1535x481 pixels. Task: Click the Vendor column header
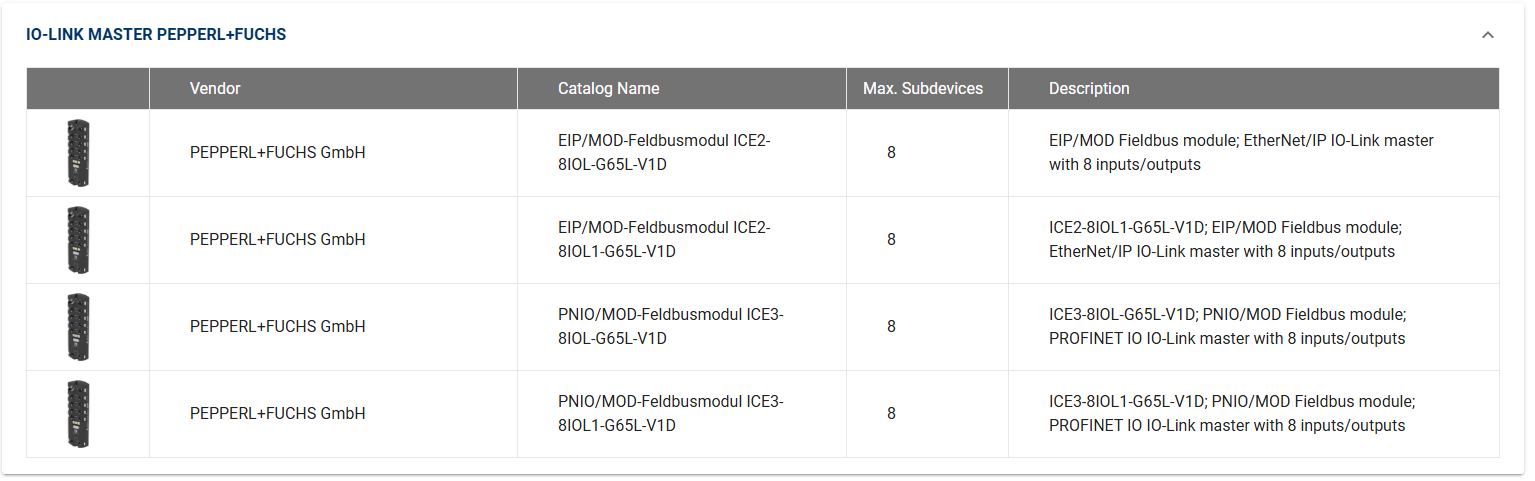point(215,88)
